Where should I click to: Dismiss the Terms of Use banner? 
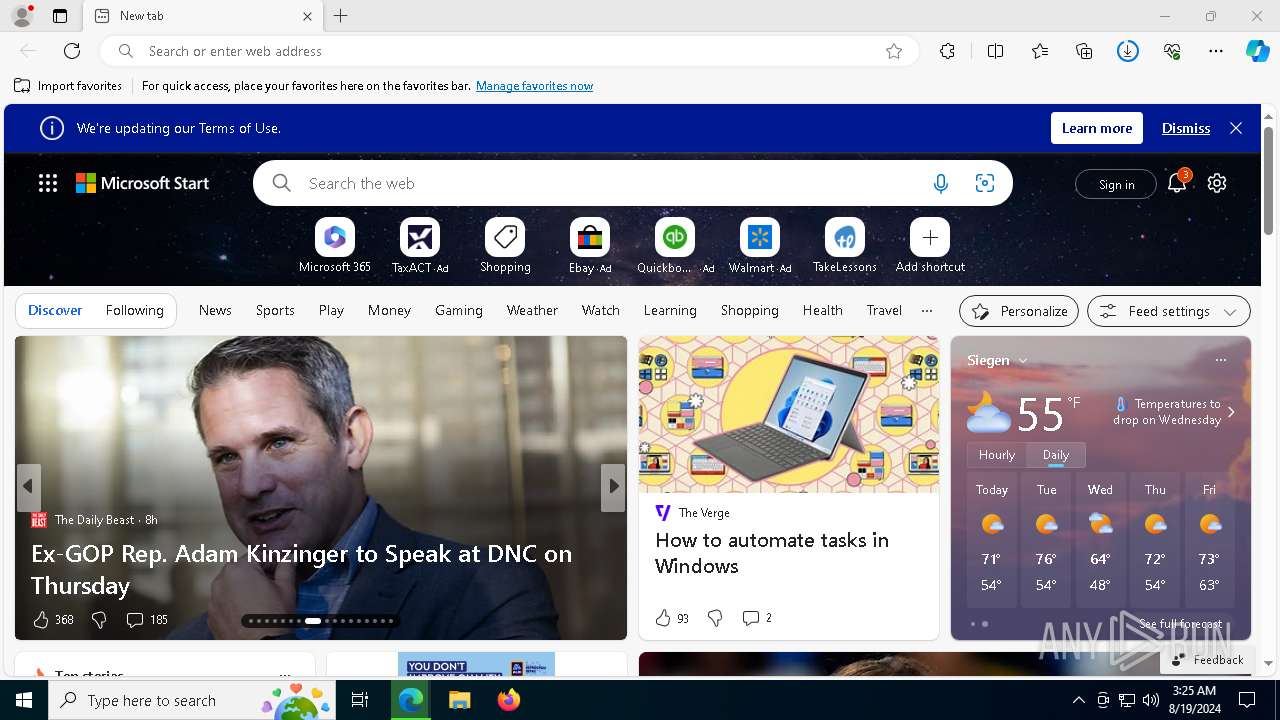pyautogui.click(x=1186, y=128)
